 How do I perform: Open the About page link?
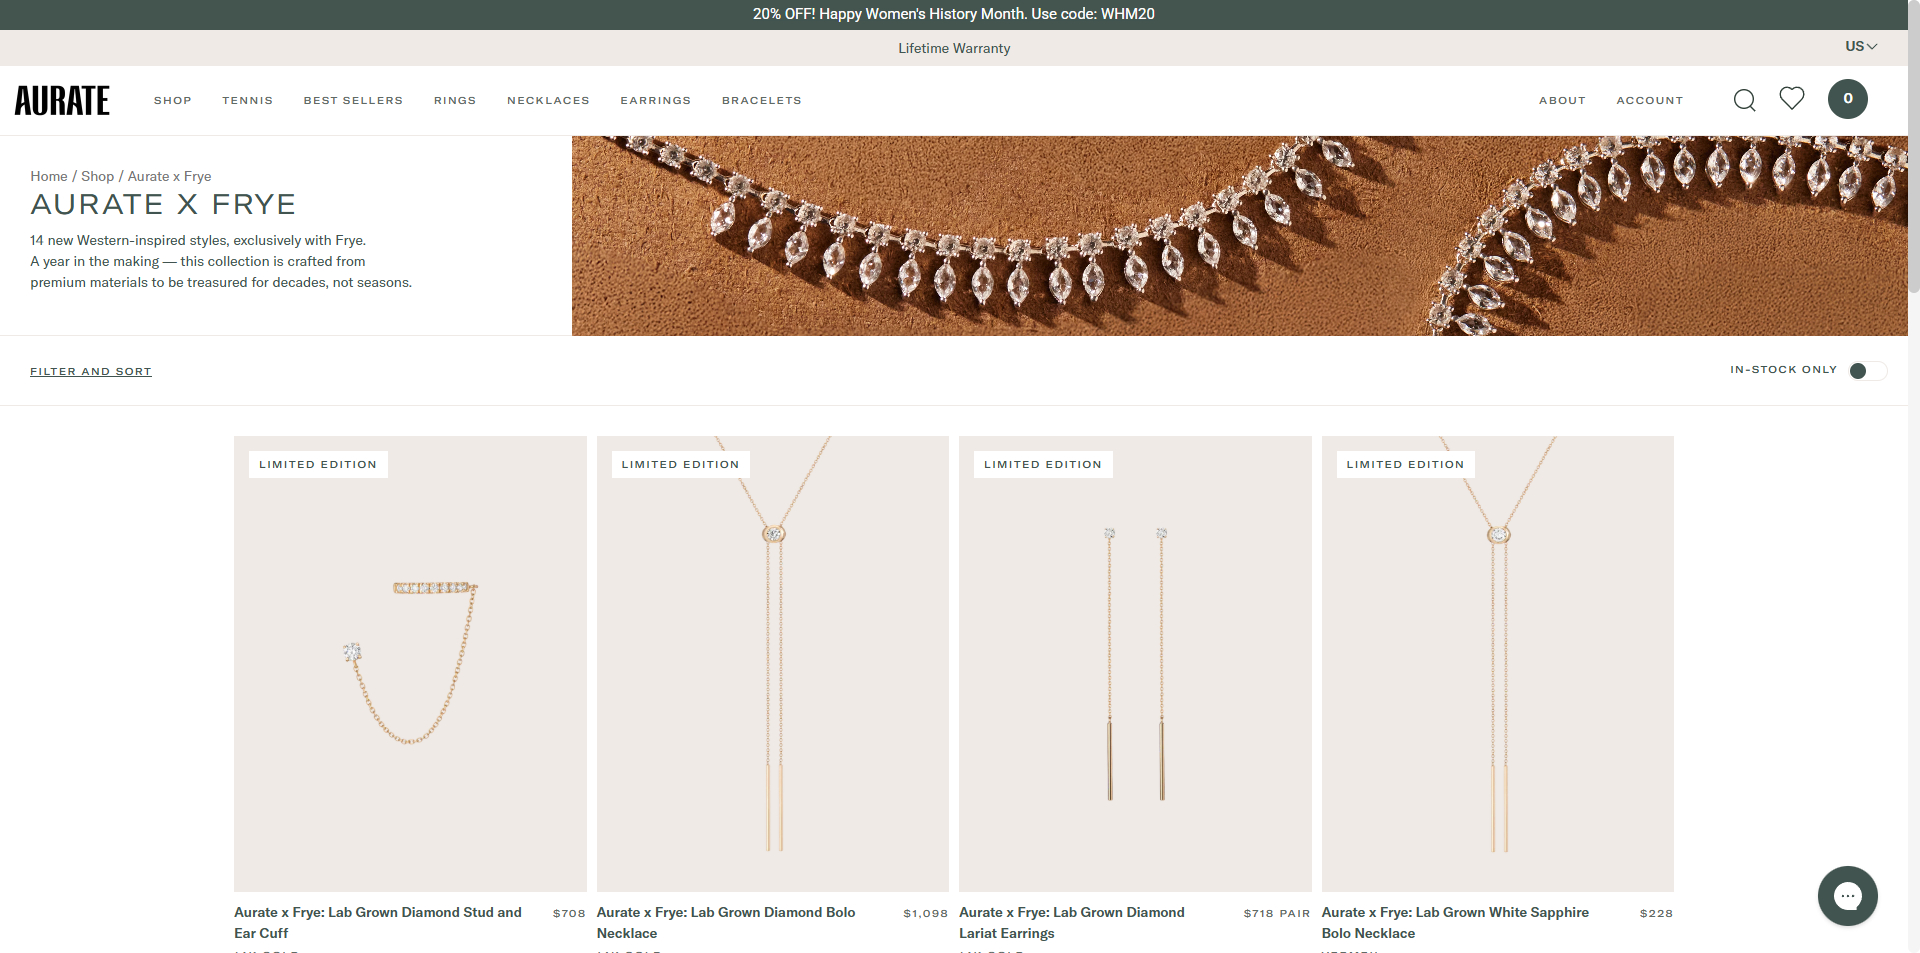tap(1562, 101)
